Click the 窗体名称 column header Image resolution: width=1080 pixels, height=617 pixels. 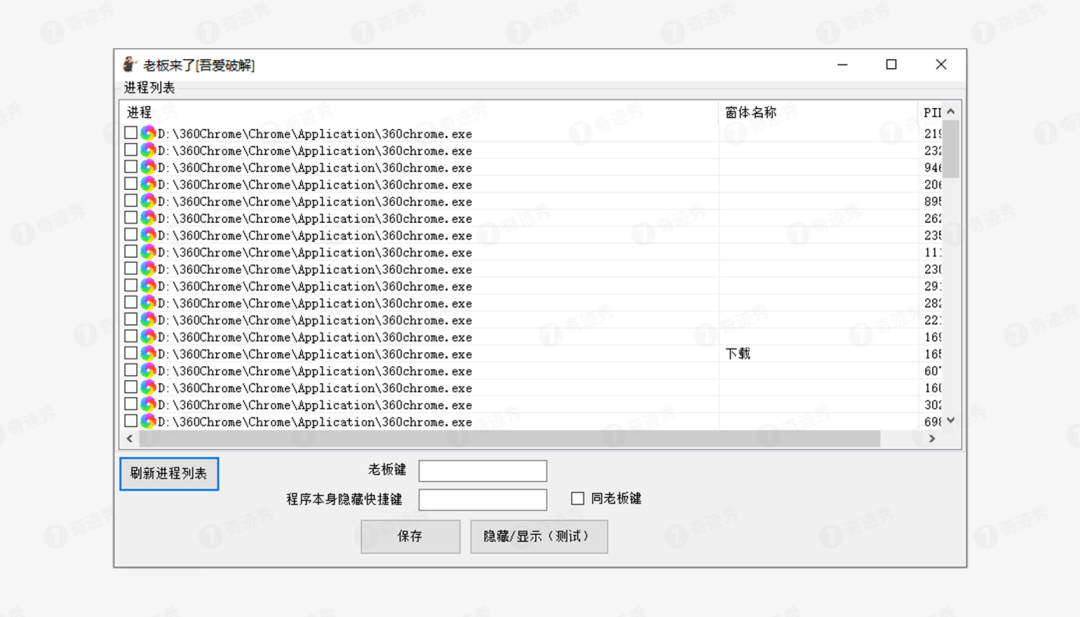[x=818, y=112]
